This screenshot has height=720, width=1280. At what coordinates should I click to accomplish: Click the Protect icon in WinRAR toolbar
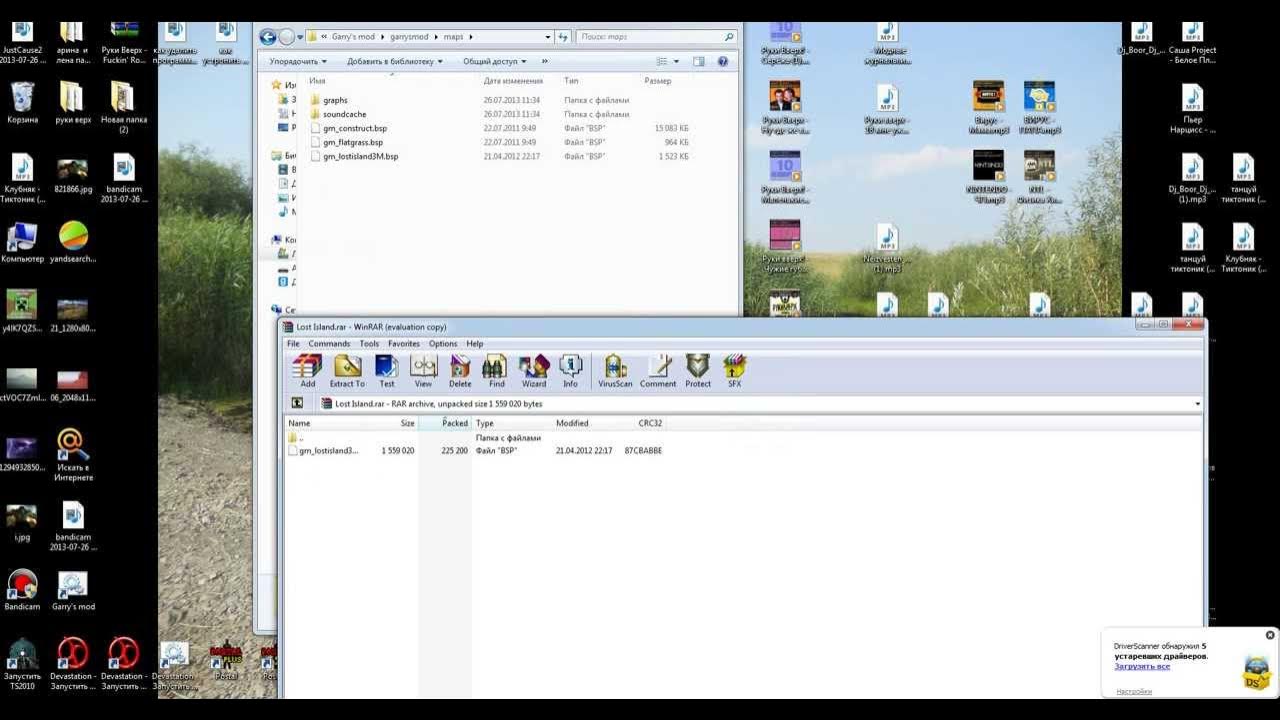point(698,371)
